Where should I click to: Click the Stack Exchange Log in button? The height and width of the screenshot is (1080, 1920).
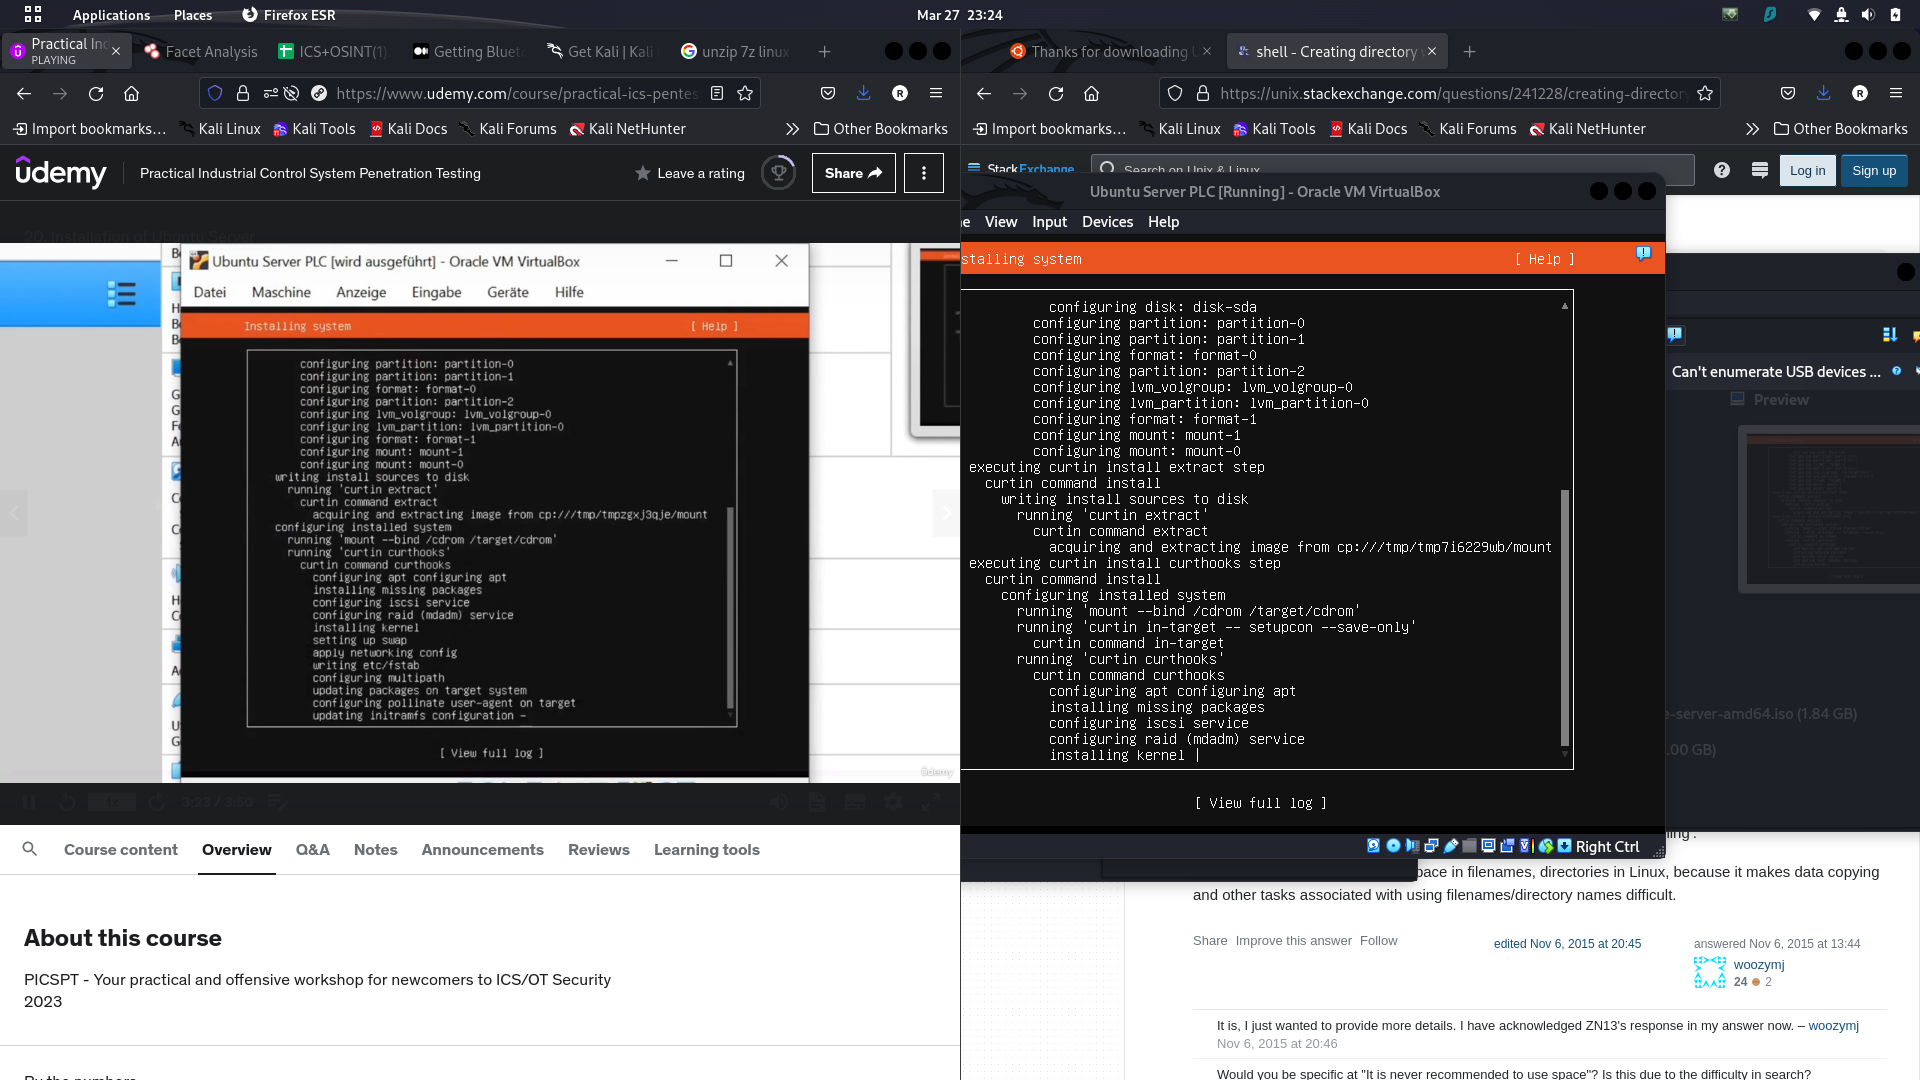click(1807, 170)
